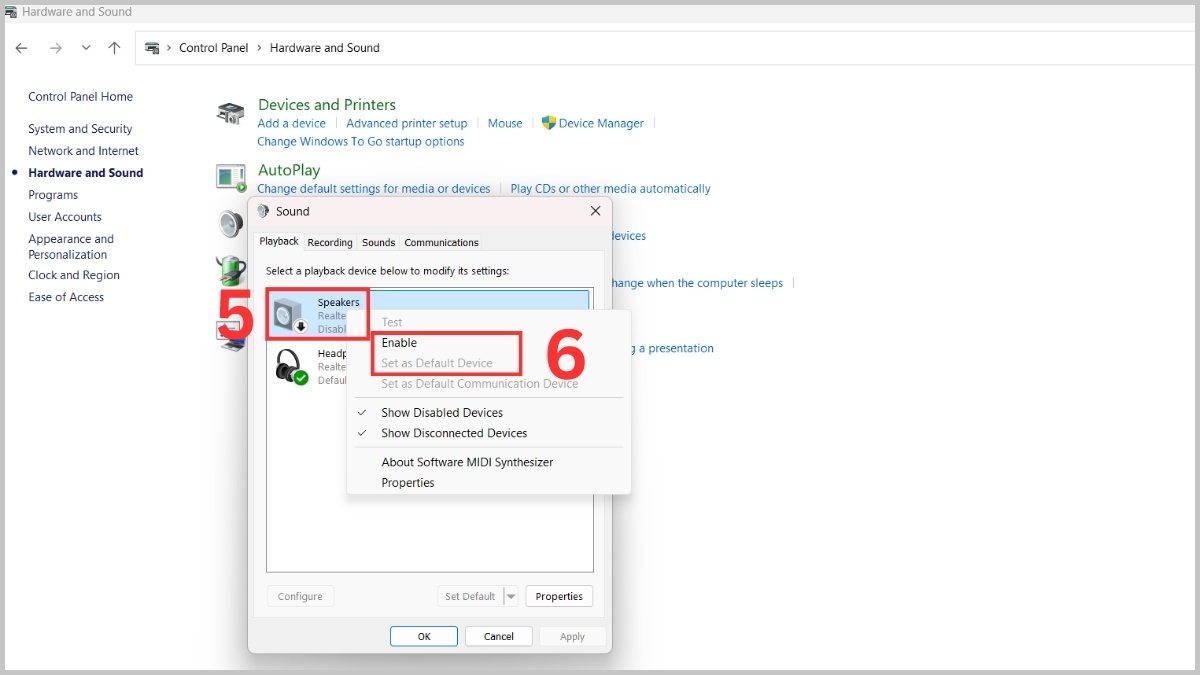This screenshot has height=675, width=1200.
Task: Open Network and Internet category
Action: tap(83, 151)
